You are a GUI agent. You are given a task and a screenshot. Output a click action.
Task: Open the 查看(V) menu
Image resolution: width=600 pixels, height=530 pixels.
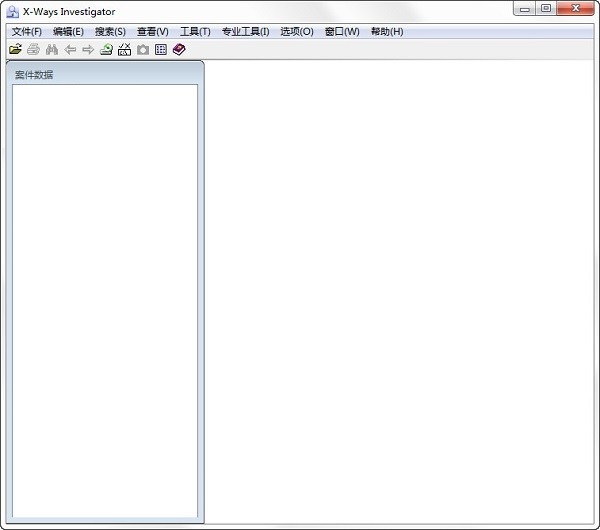click(153, 31)
